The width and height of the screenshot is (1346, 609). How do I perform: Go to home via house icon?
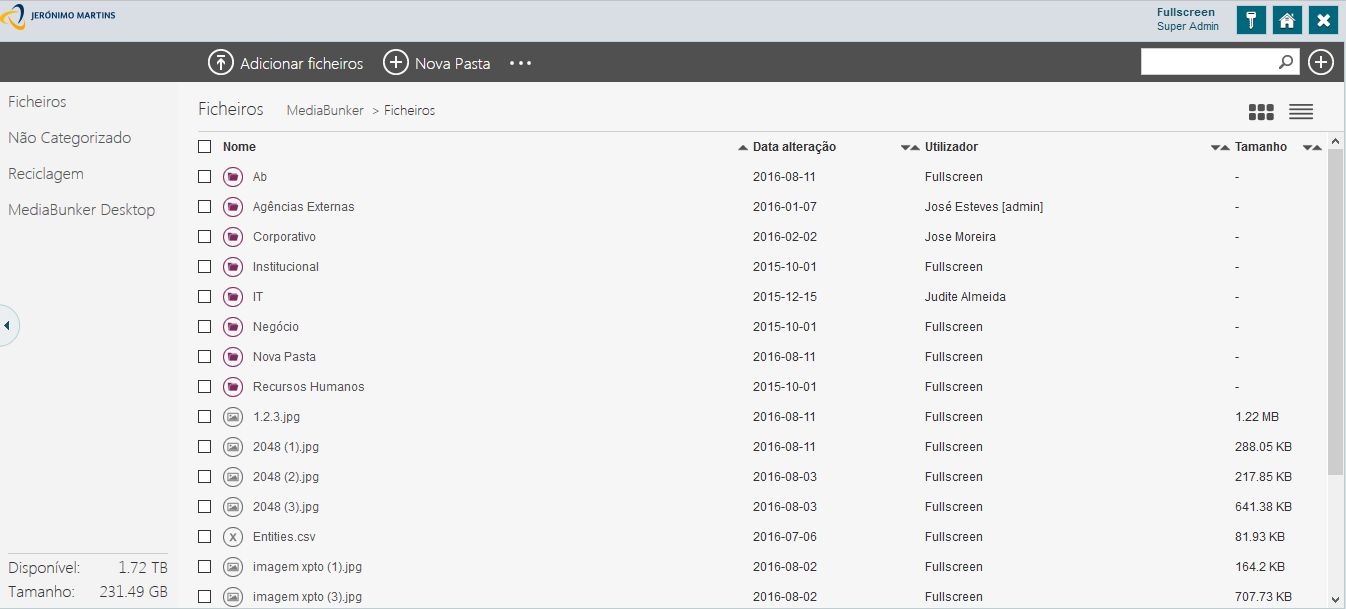click(x=1287, y=20)
